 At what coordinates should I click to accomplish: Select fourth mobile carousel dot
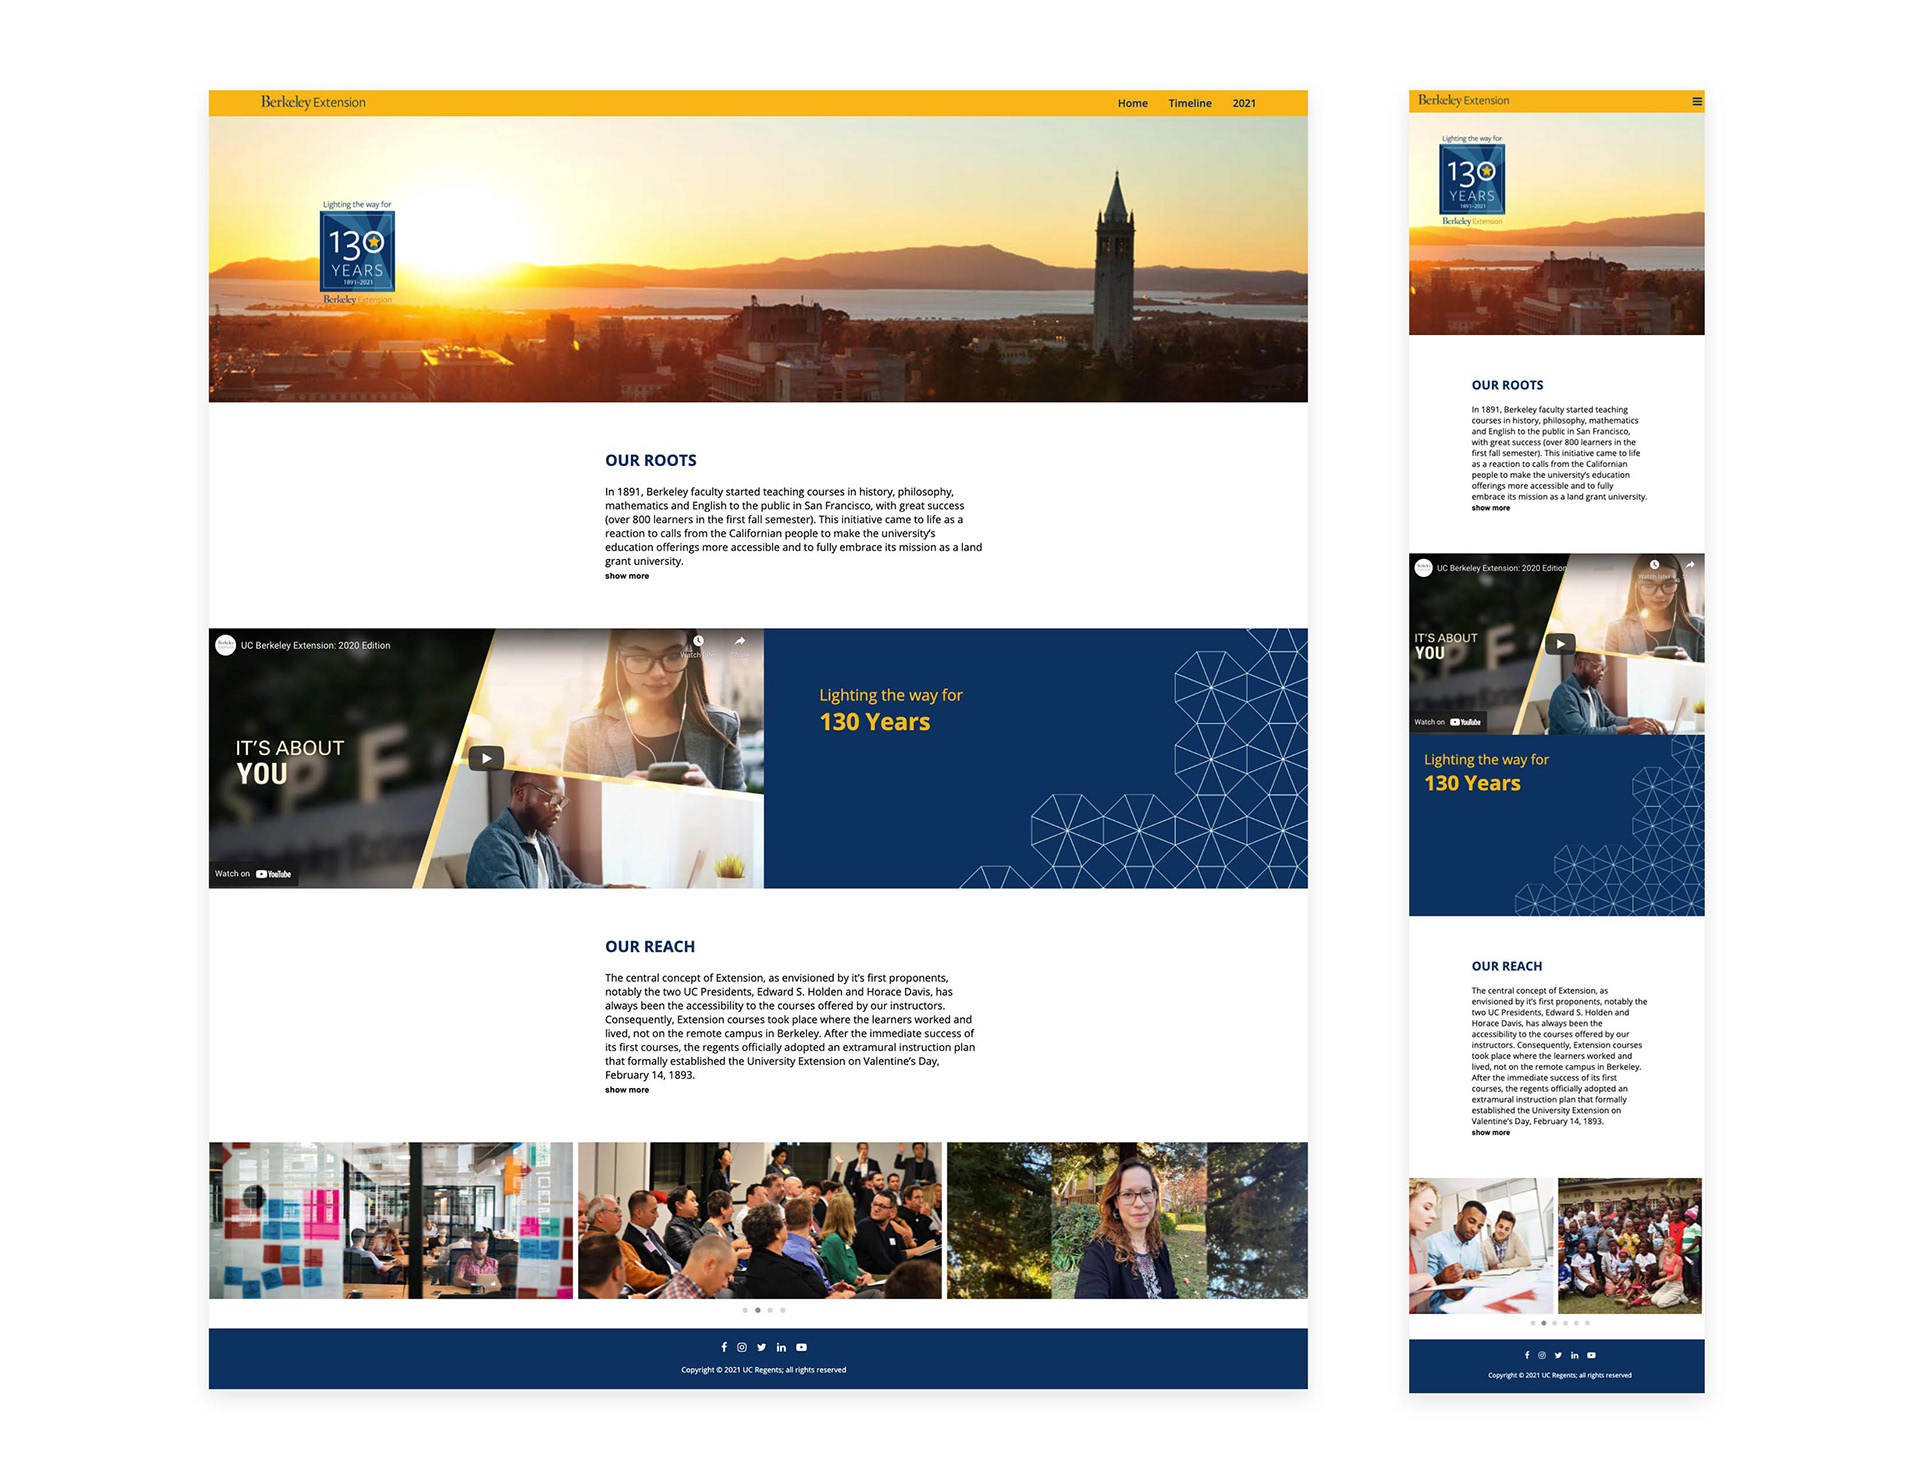pos(1566,1323)
